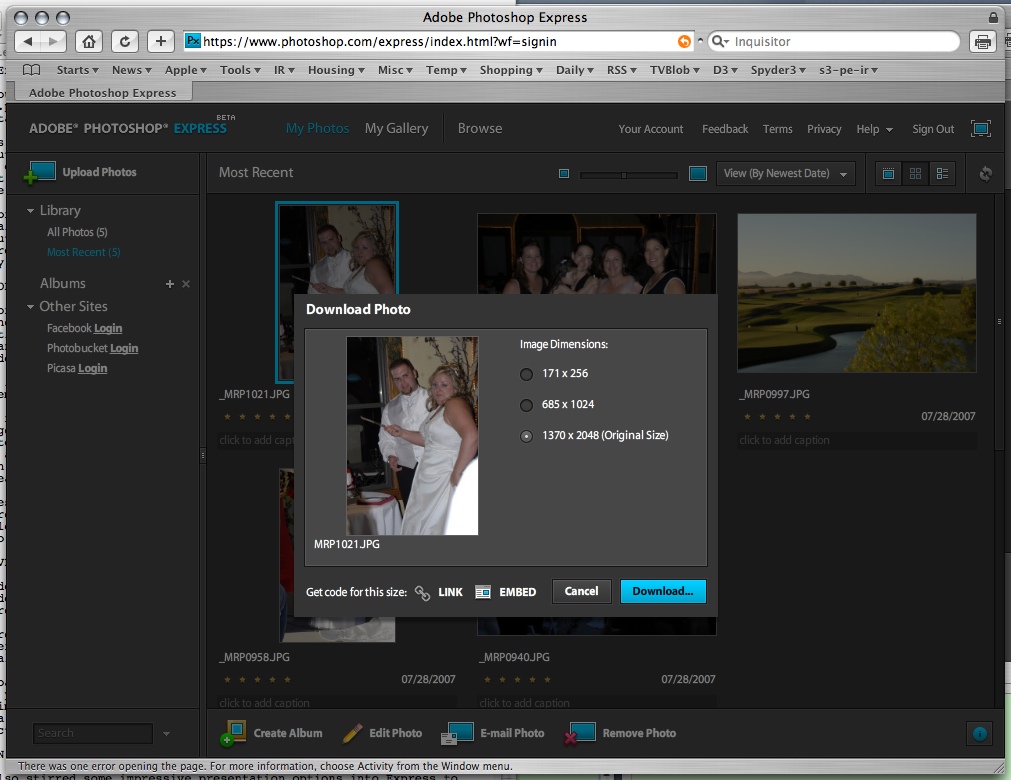Click the refresh icon in Most Recent toolbar
This screenshot has width=1011, height=780.
[985, 173]
